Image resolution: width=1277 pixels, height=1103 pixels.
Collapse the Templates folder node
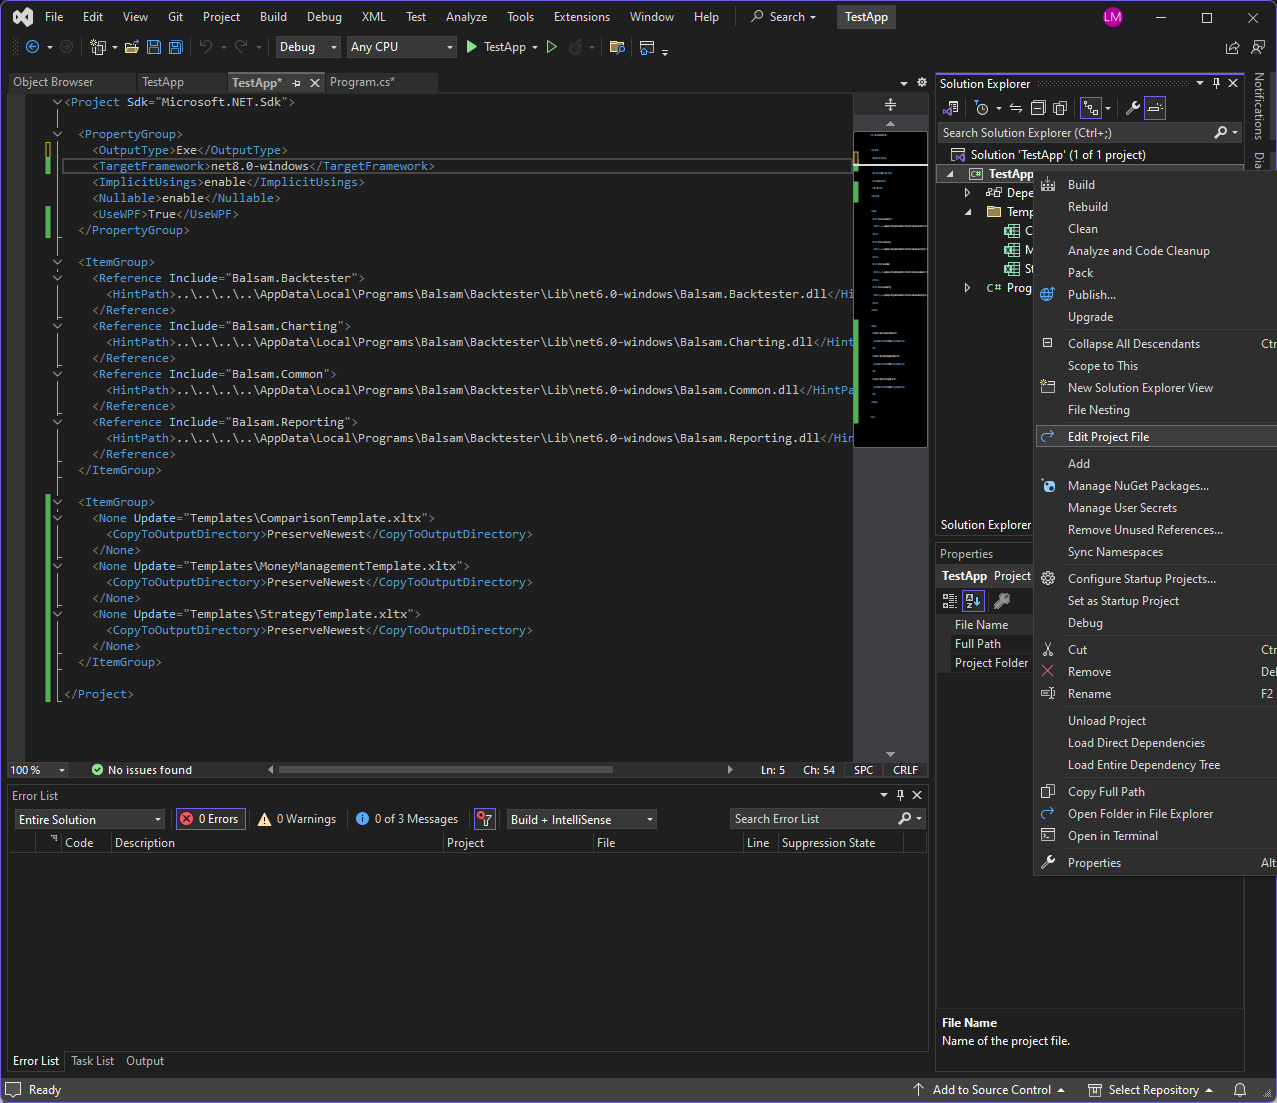(x=967, y=212)
